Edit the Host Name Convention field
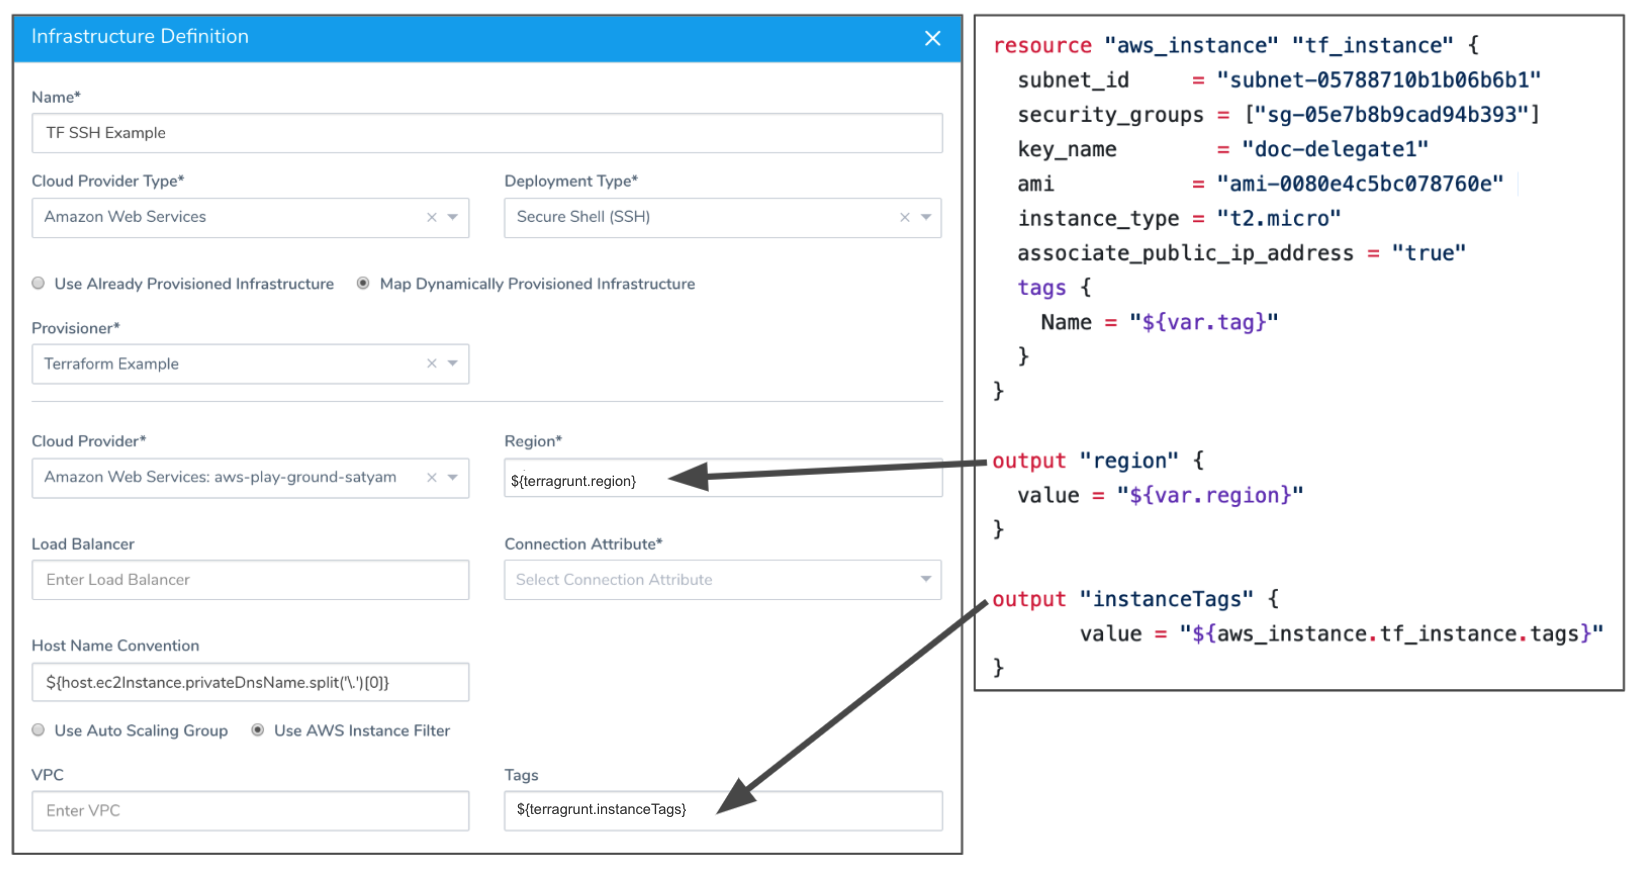1641x870 pixels. point(250,682)
